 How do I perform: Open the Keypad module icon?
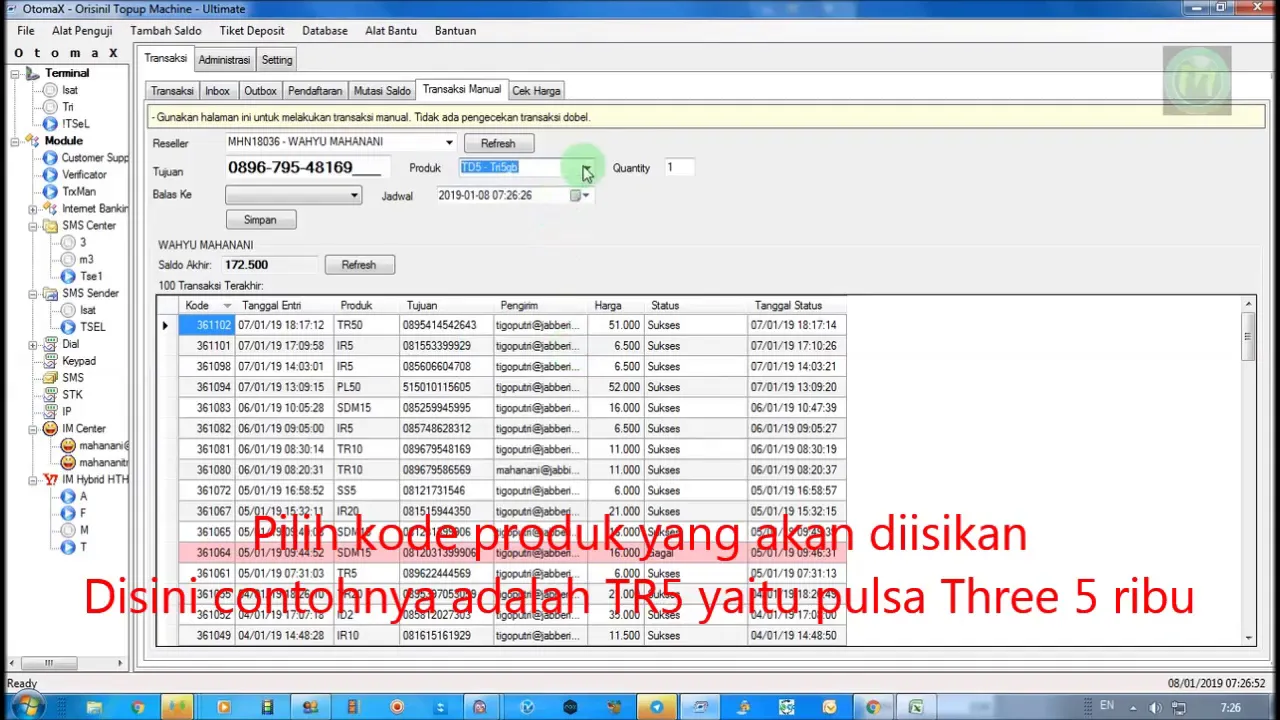[51, 362]
